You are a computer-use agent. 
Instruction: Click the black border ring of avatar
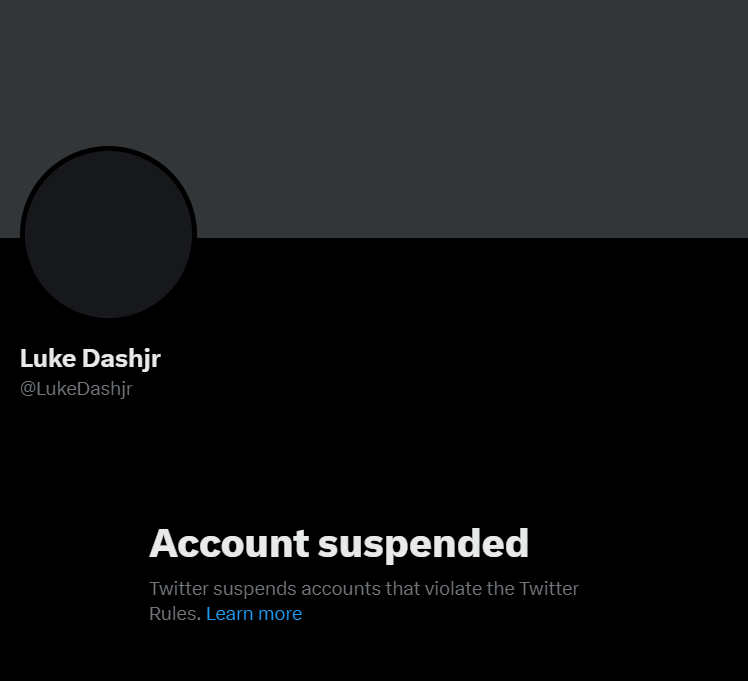(x=108, y=148)
